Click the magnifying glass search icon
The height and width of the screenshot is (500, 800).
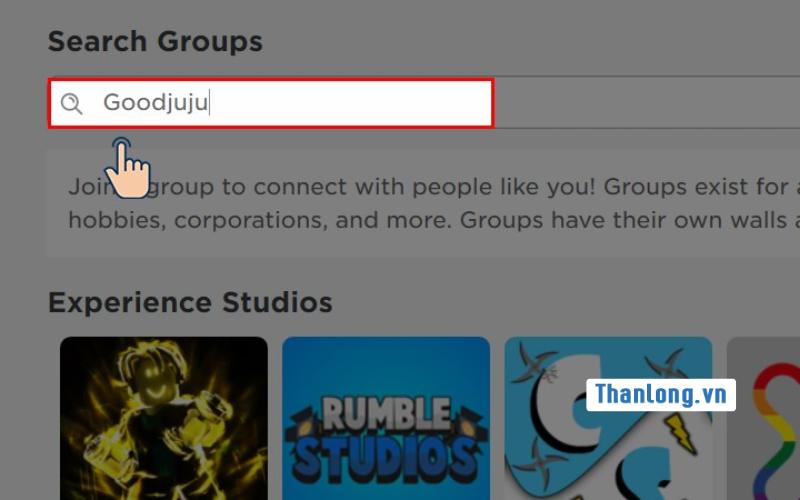[71, 104]
